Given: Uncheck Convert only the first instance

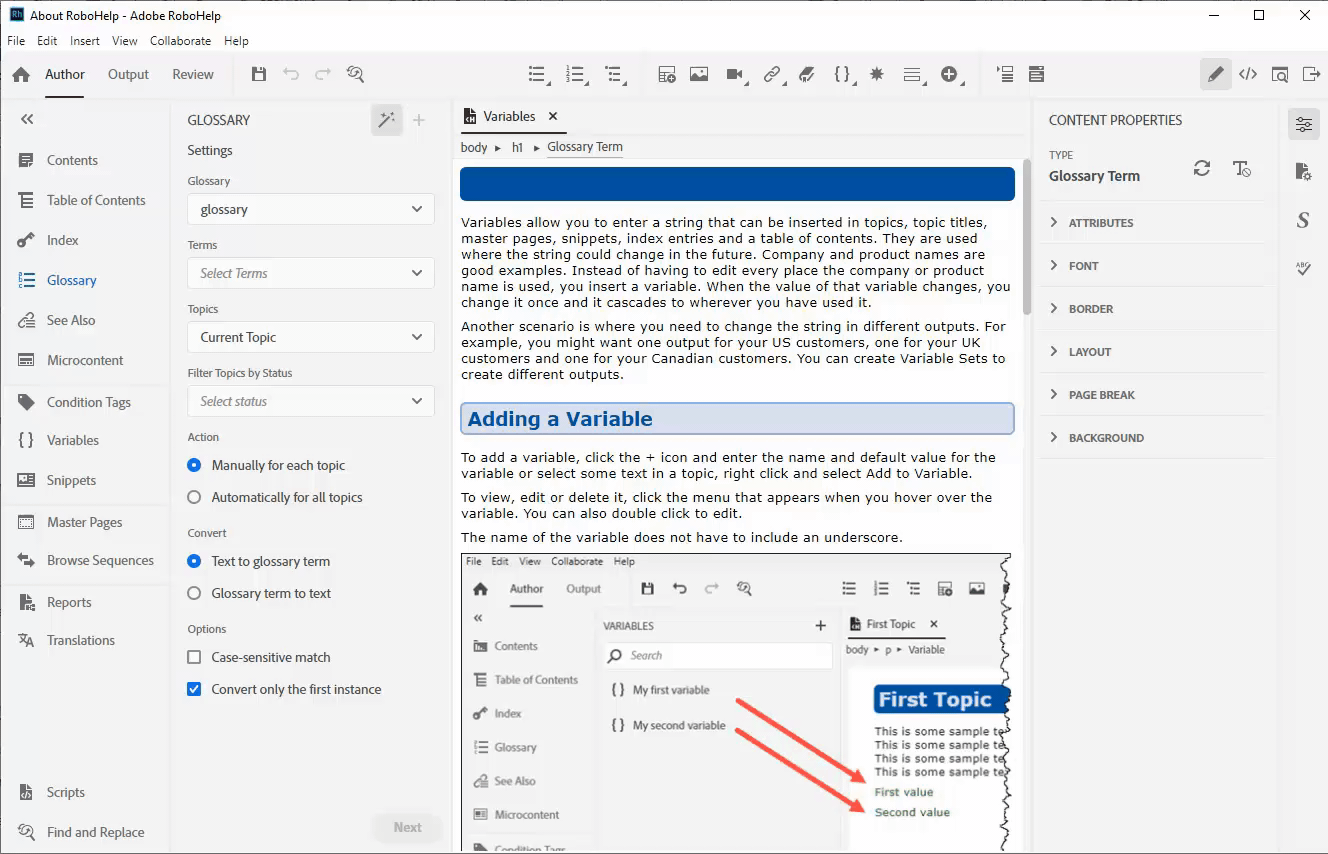Looking at the screenshot, I should pyautogui.click(x=194, y=689).
